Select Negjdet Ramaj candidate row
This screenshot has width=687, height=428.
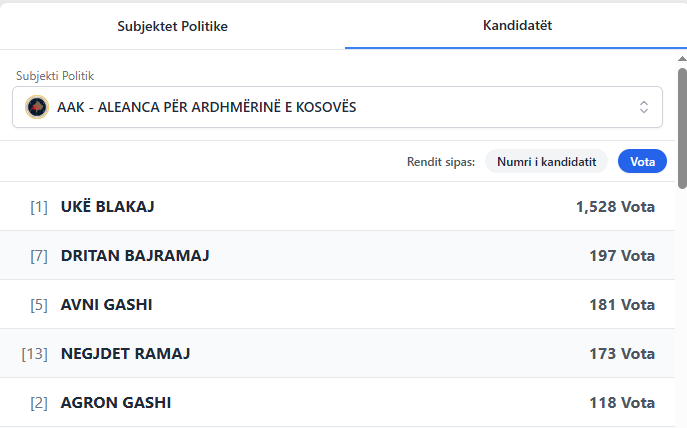tap(340, 354)
